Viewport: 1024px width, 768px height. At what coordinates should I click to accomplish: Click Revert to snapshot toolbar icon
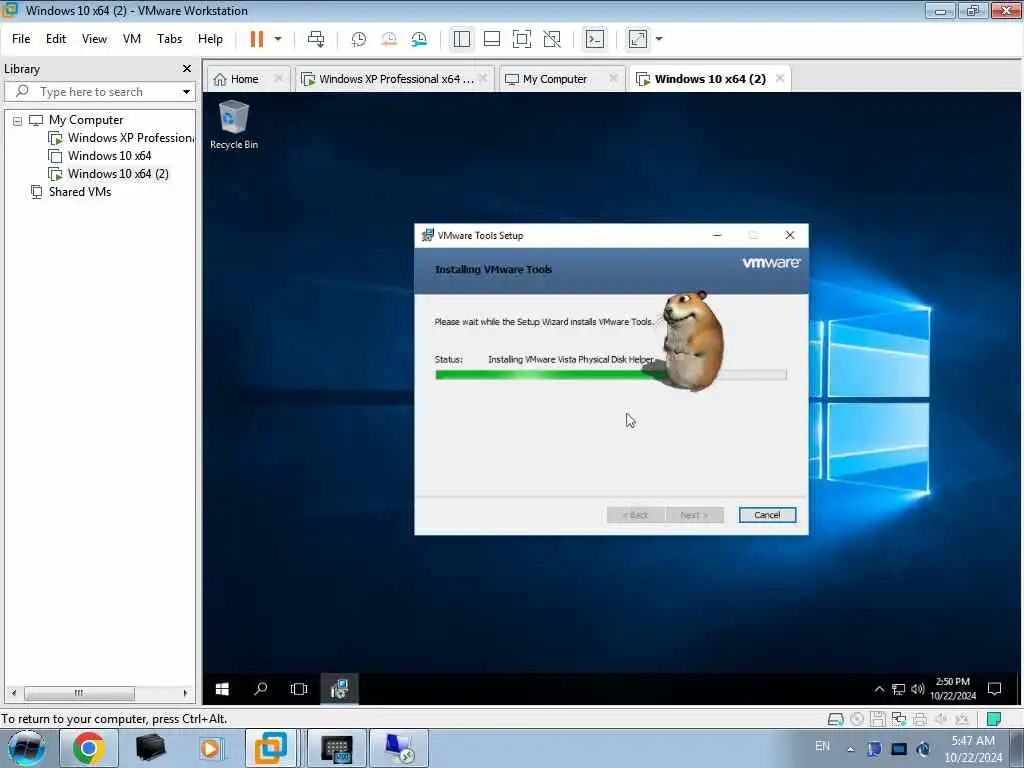click(389, 39)
